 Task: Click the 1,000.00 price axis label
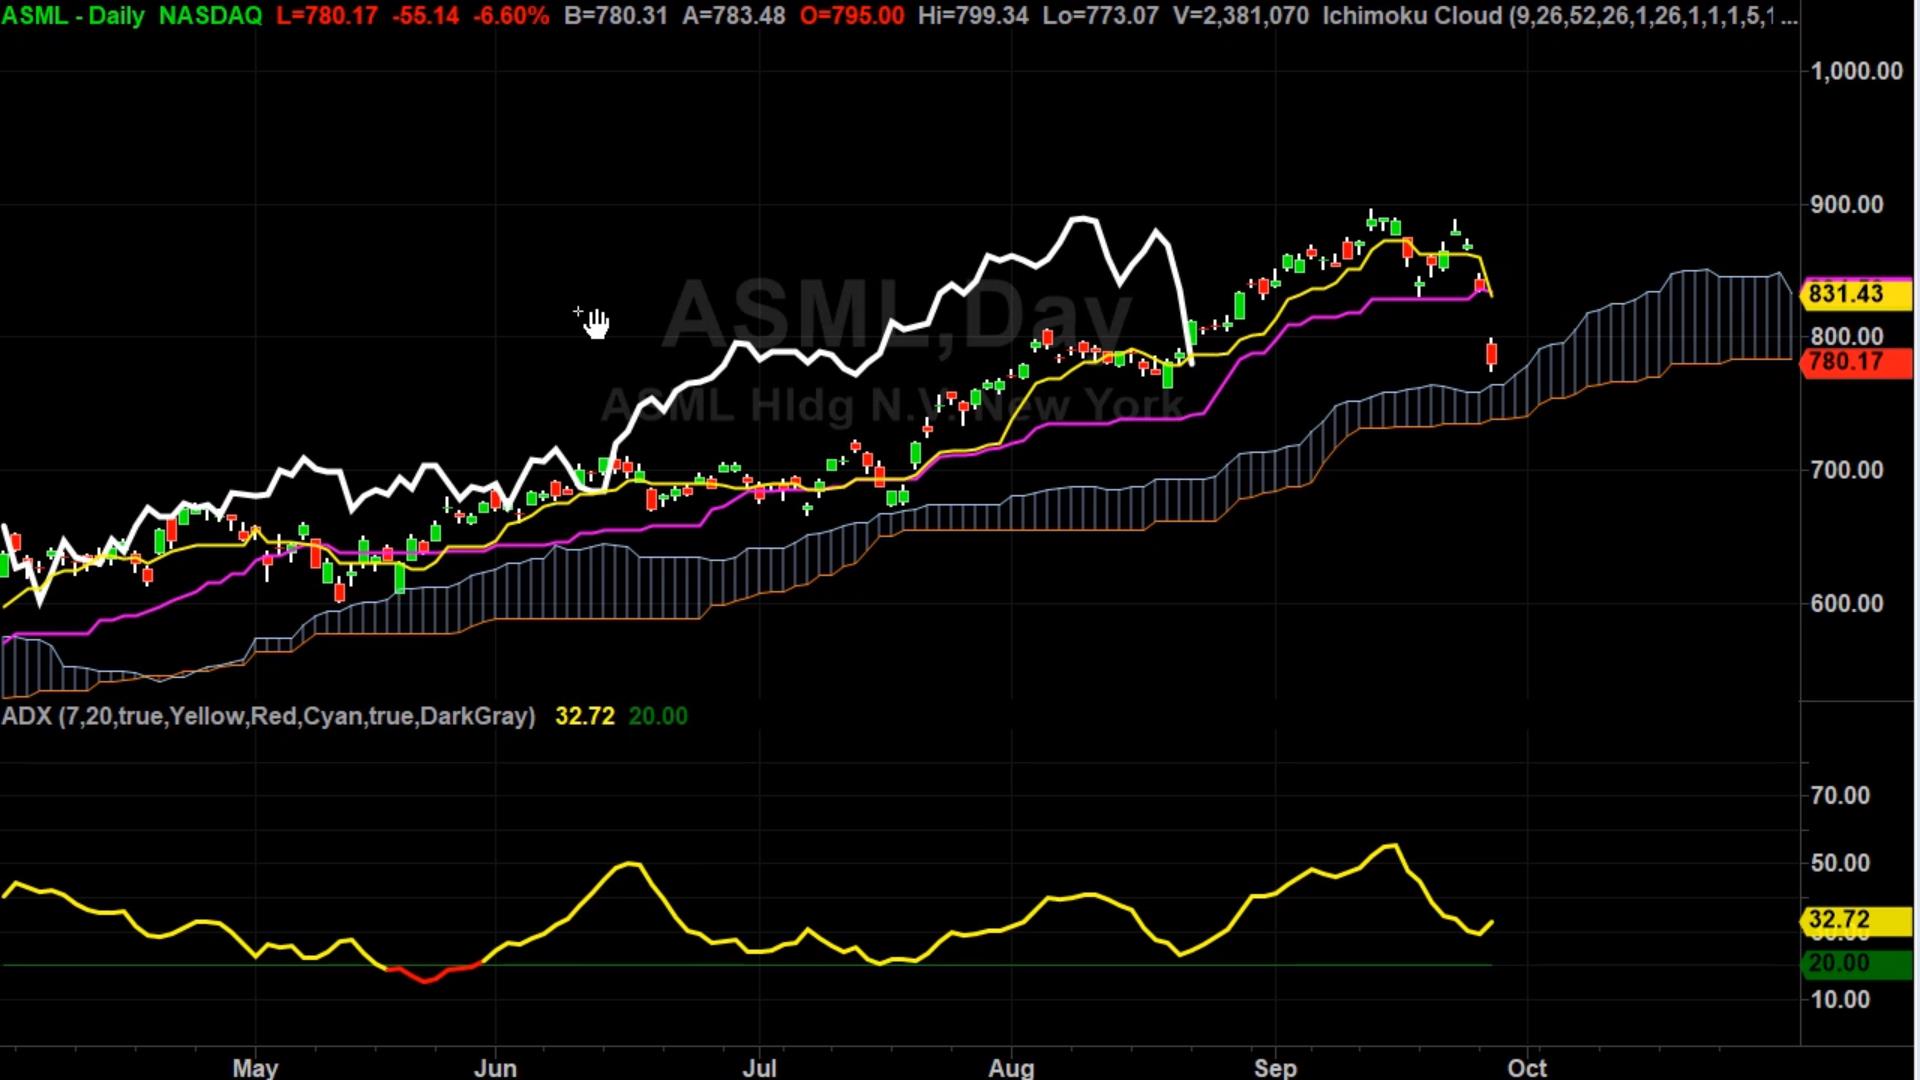pos(1857,71)
